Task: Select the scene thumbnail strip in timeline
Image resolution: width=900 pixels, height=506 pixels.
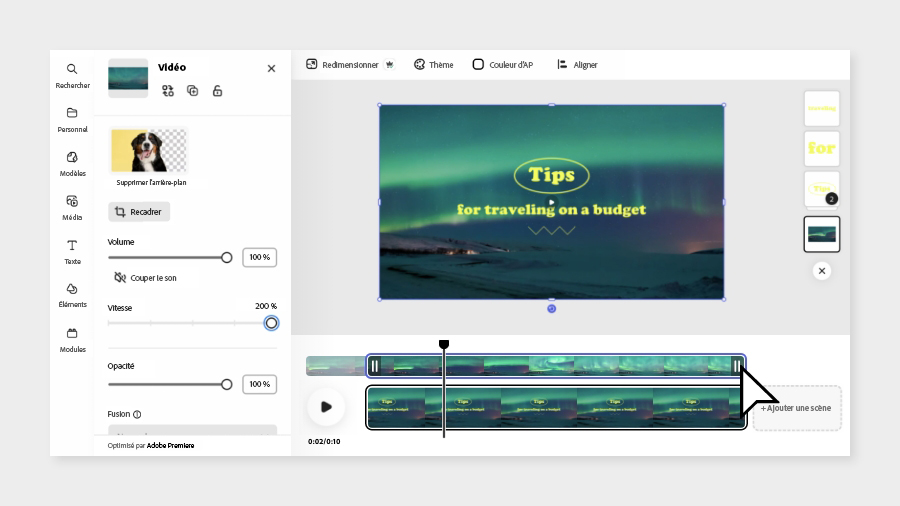Action: [x=556, y=408]
